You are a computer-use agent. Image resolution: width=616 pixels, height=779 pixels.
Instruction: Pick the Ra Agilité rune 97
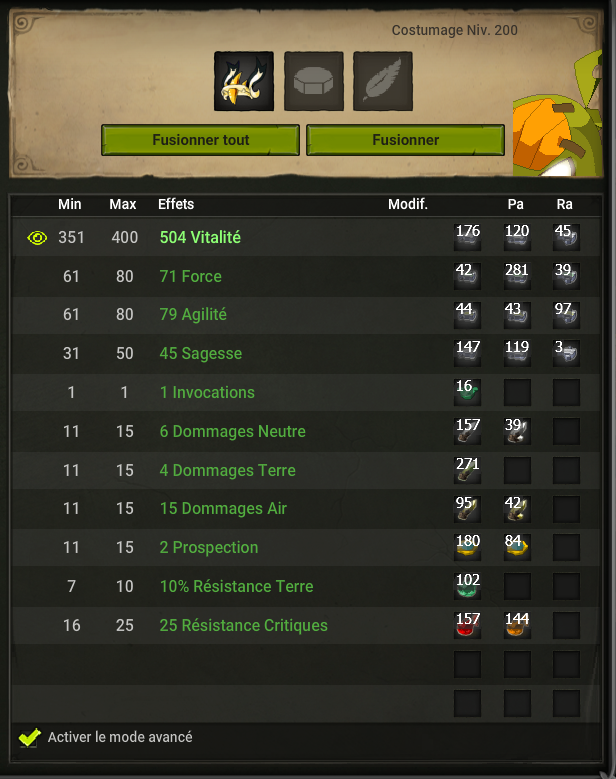[566, 315]
